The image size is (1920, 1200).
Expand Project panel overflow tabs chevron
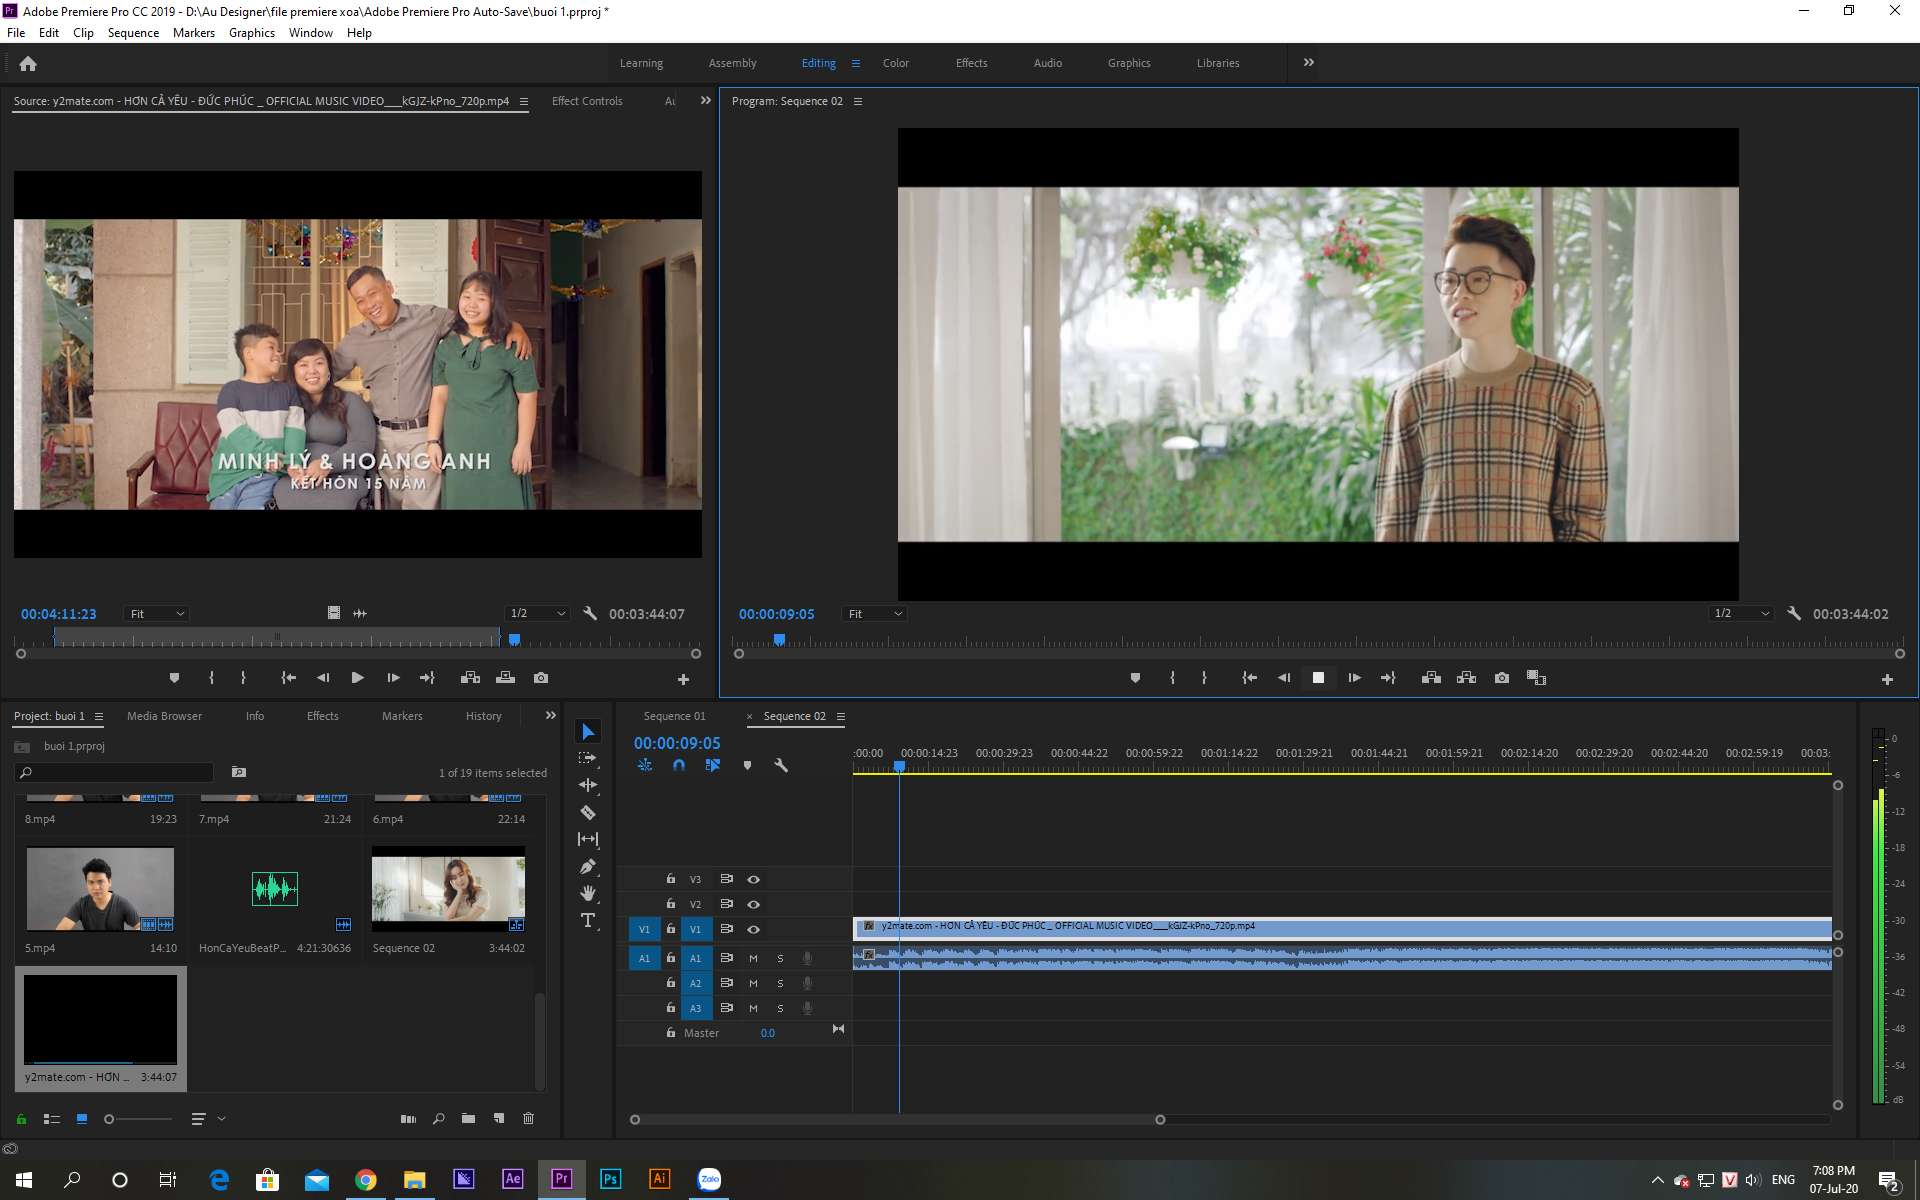pos(550,716)
